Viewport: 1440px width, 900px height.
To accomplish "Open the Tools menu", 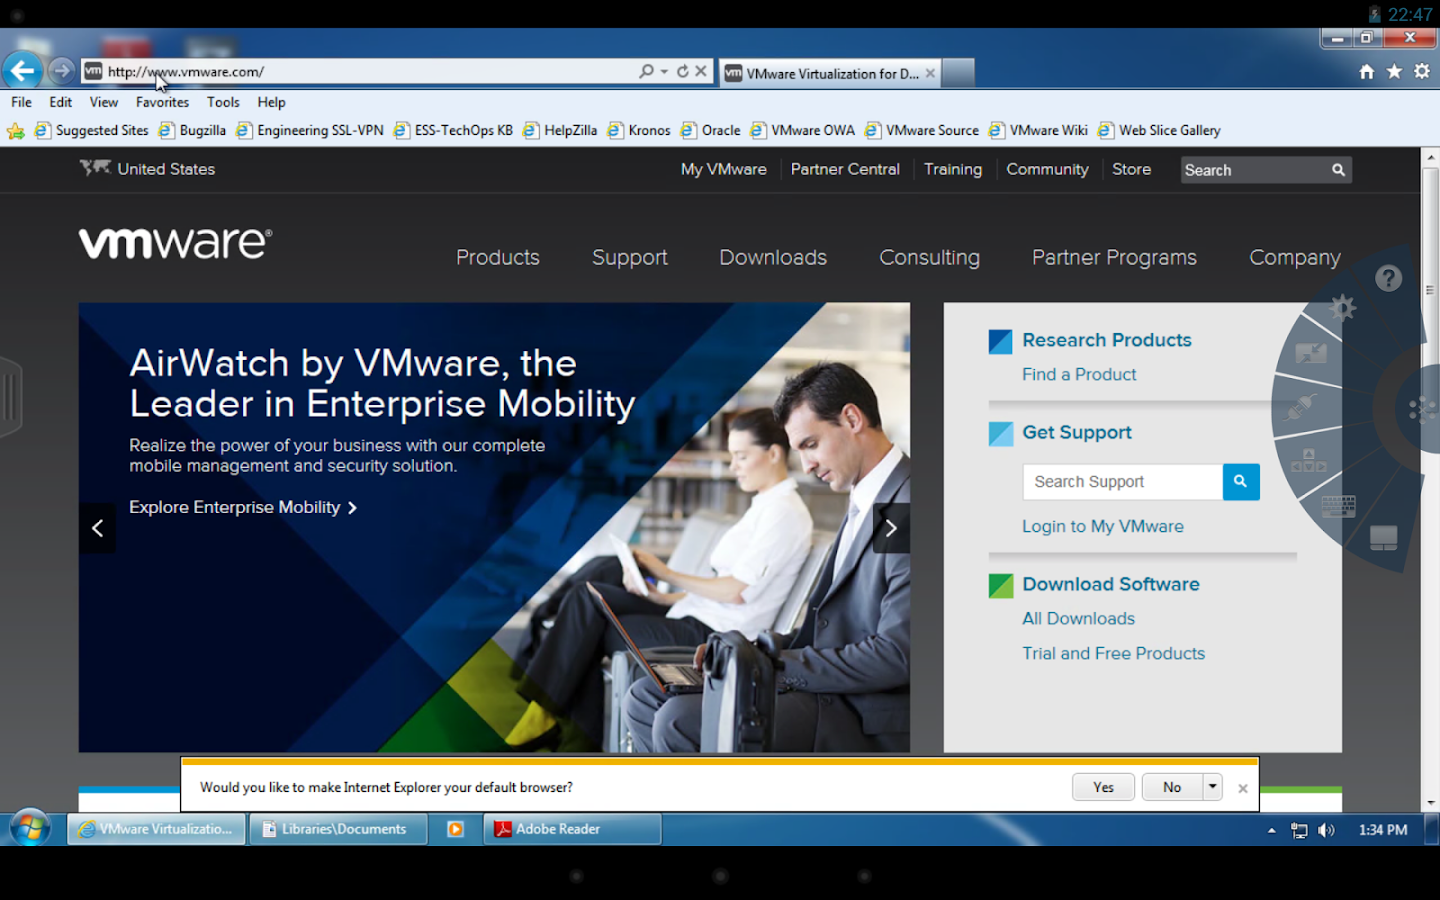I will 223,102.
